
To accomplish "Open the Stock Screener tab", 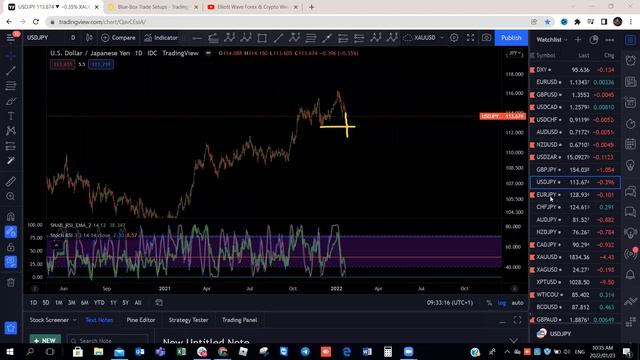I will (49, 320).
